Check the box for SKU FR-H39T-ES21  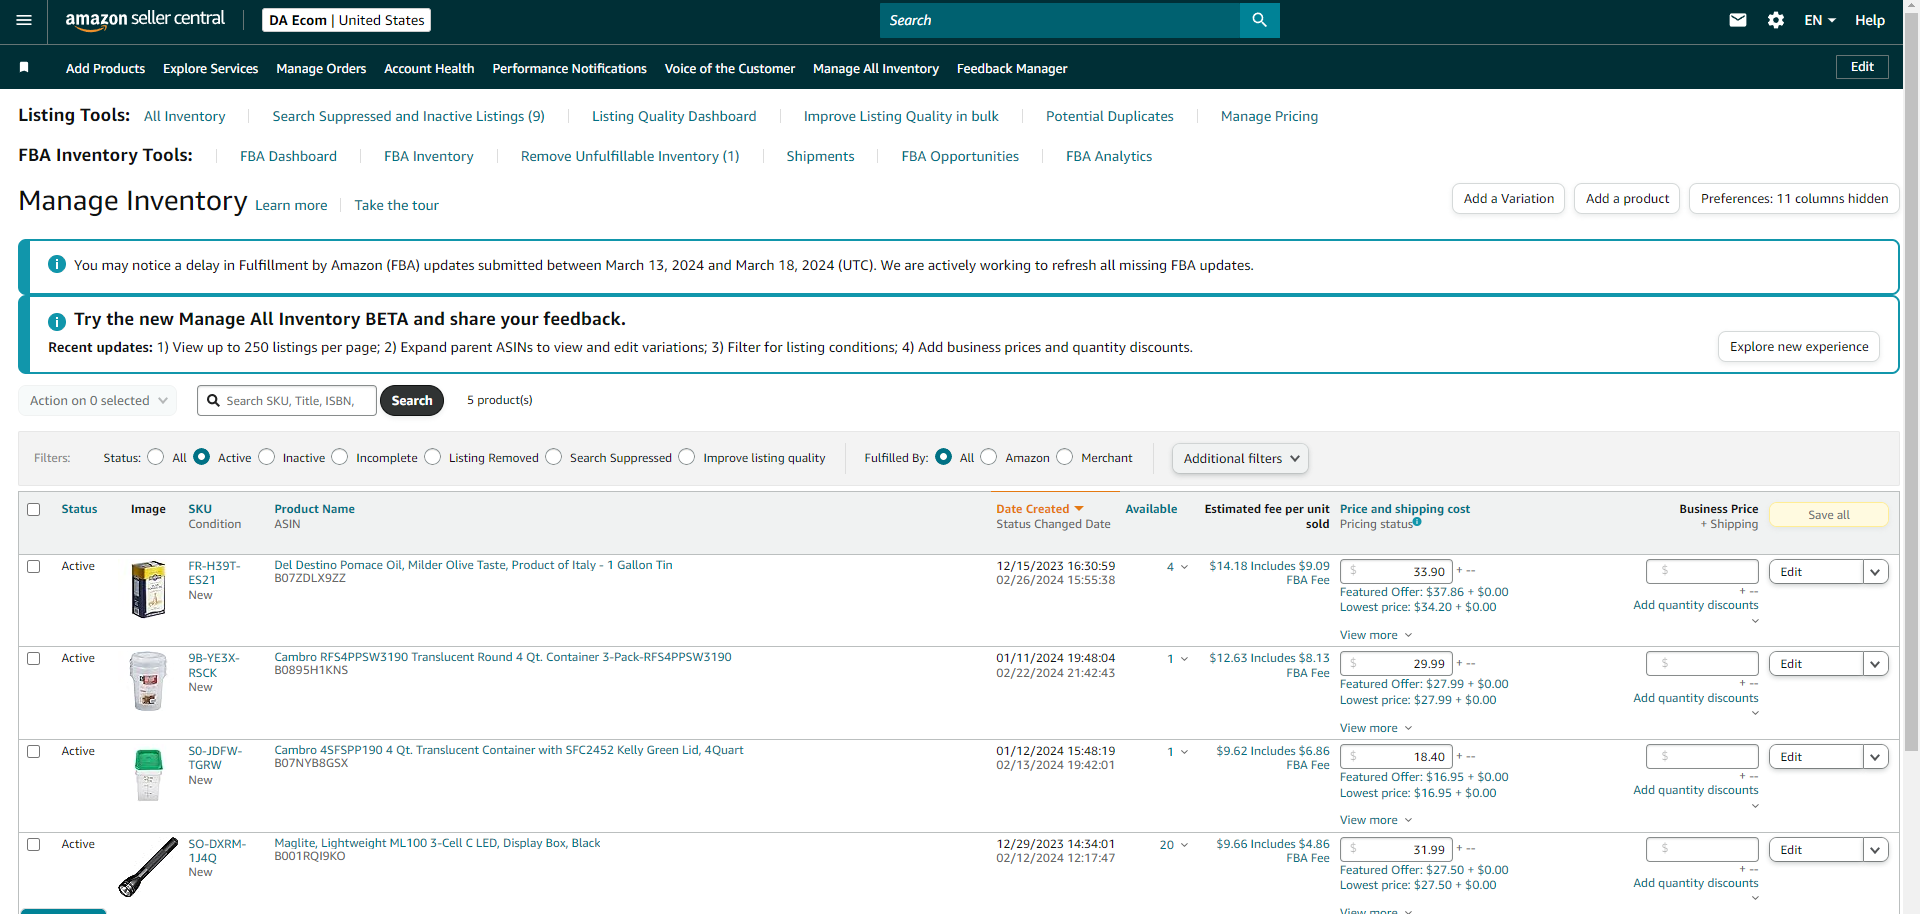pyautogui.click(x=34, y=567)
